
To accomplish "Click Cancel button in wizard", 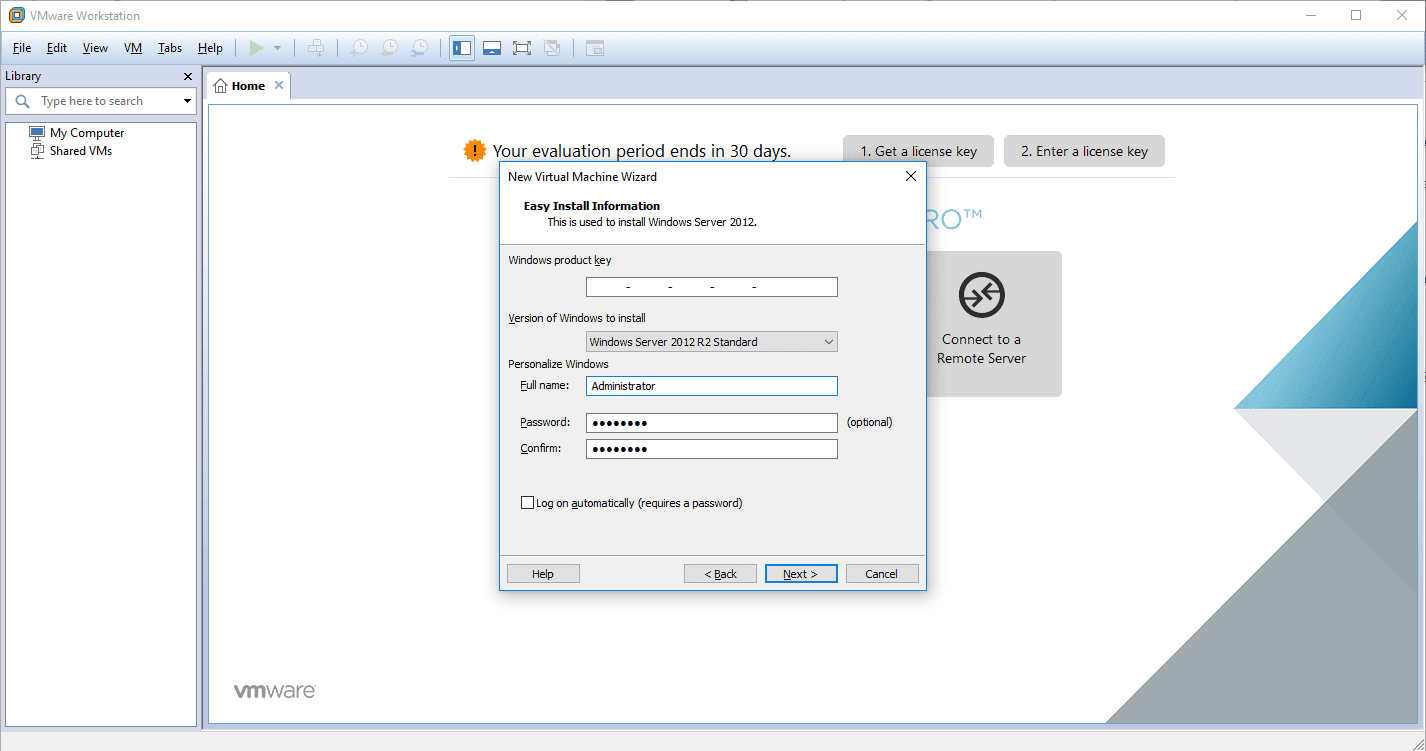I will tap(882, 574).
